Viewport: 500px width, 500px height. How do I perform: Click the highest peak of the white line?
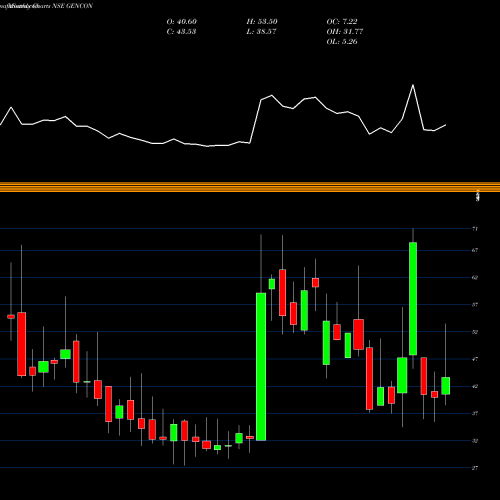coord(413,85)
